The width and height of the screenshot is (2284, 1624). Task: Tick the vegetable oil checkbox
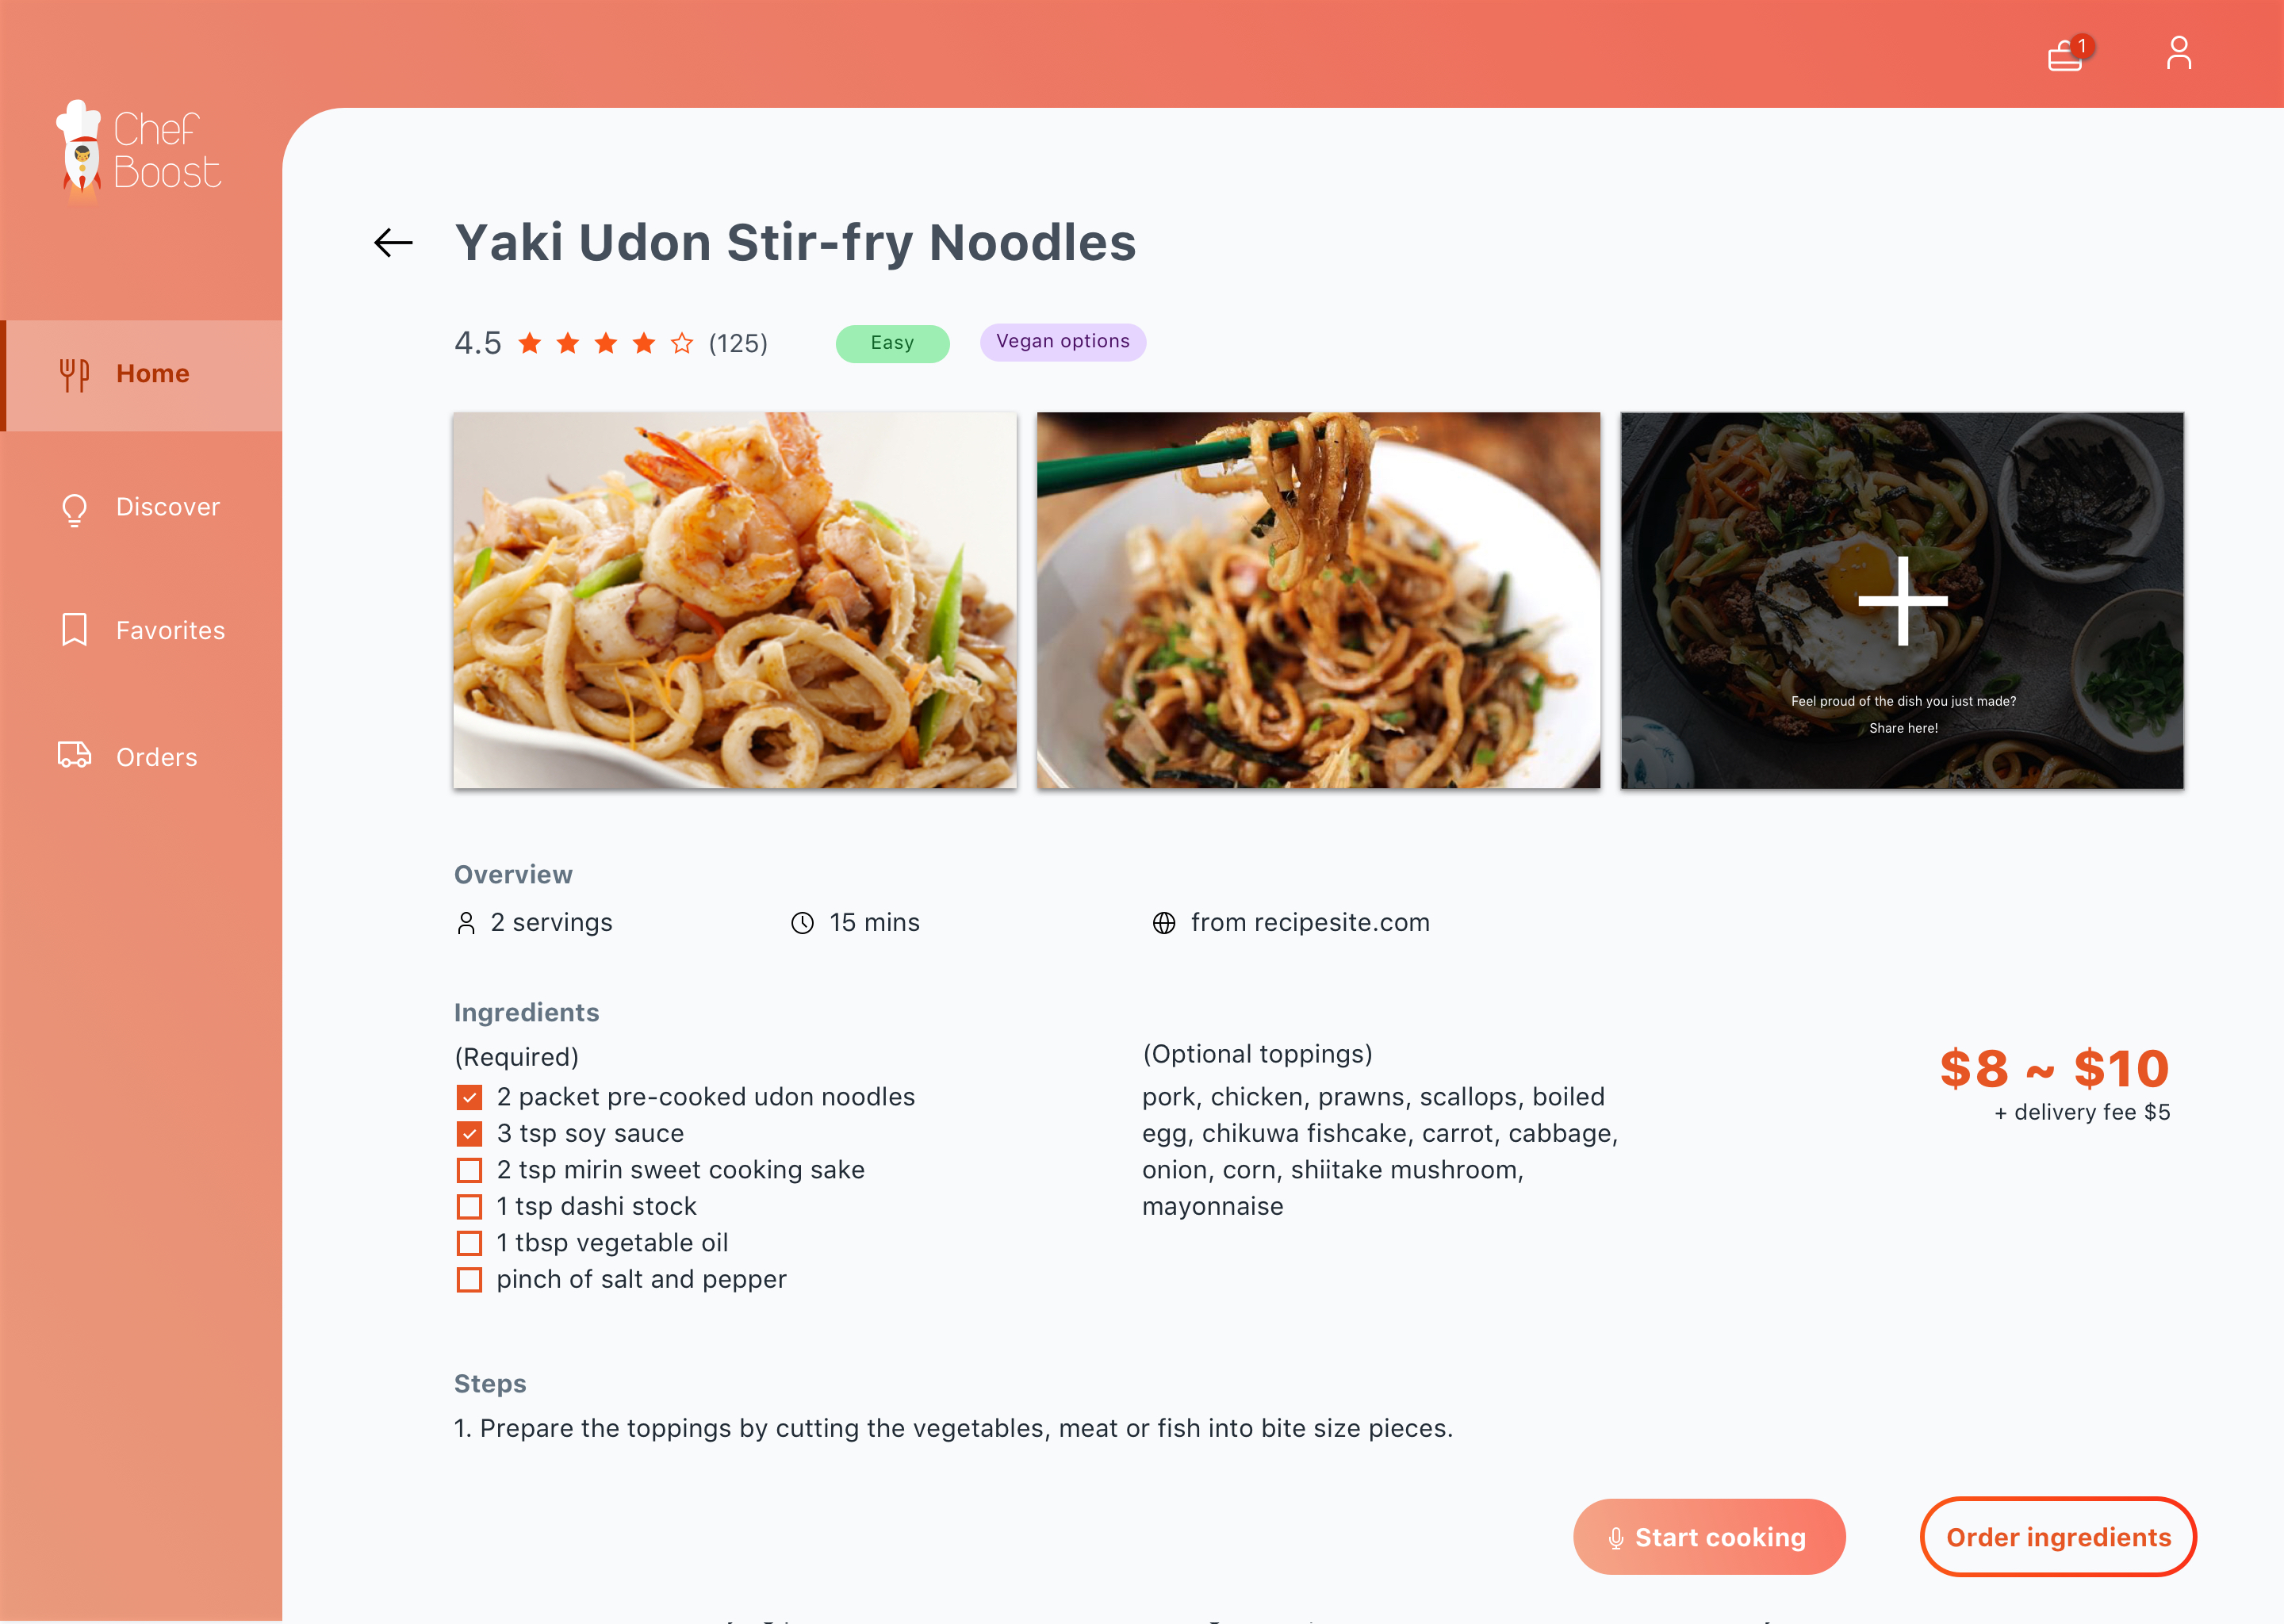coord(469,1243)
